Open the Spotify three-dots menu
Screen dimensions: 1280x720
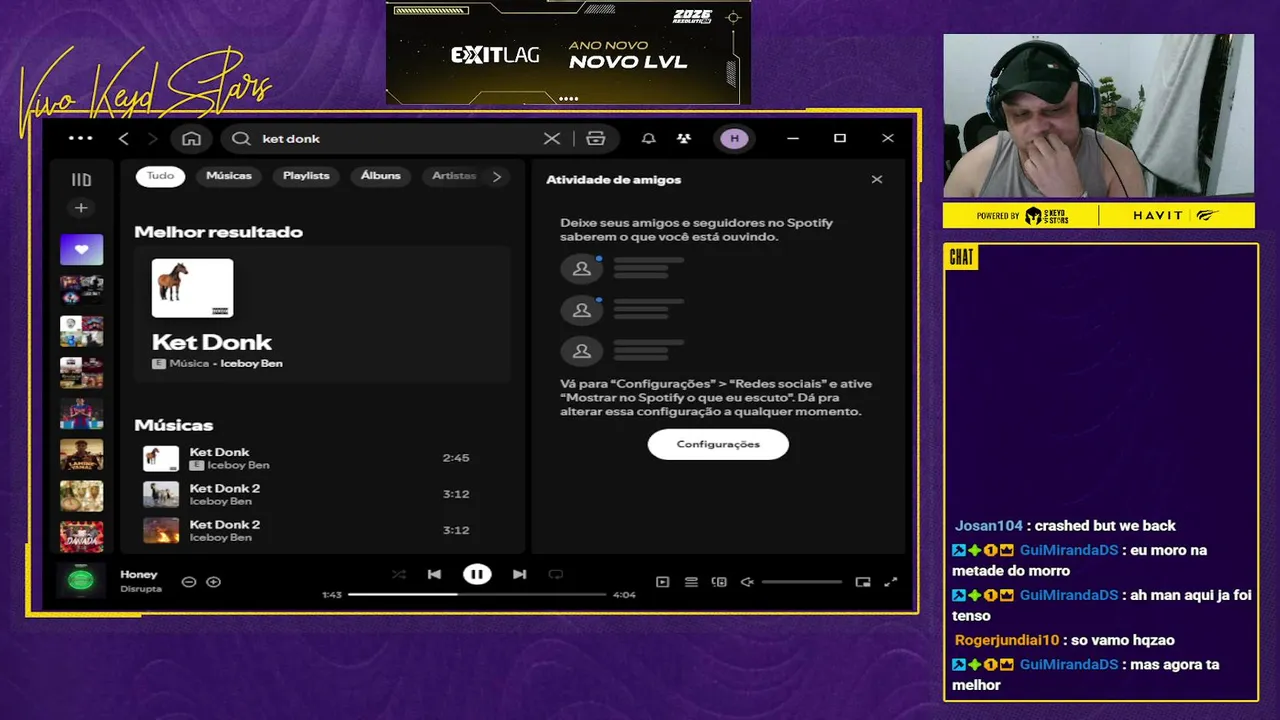(x=80, y=139)
